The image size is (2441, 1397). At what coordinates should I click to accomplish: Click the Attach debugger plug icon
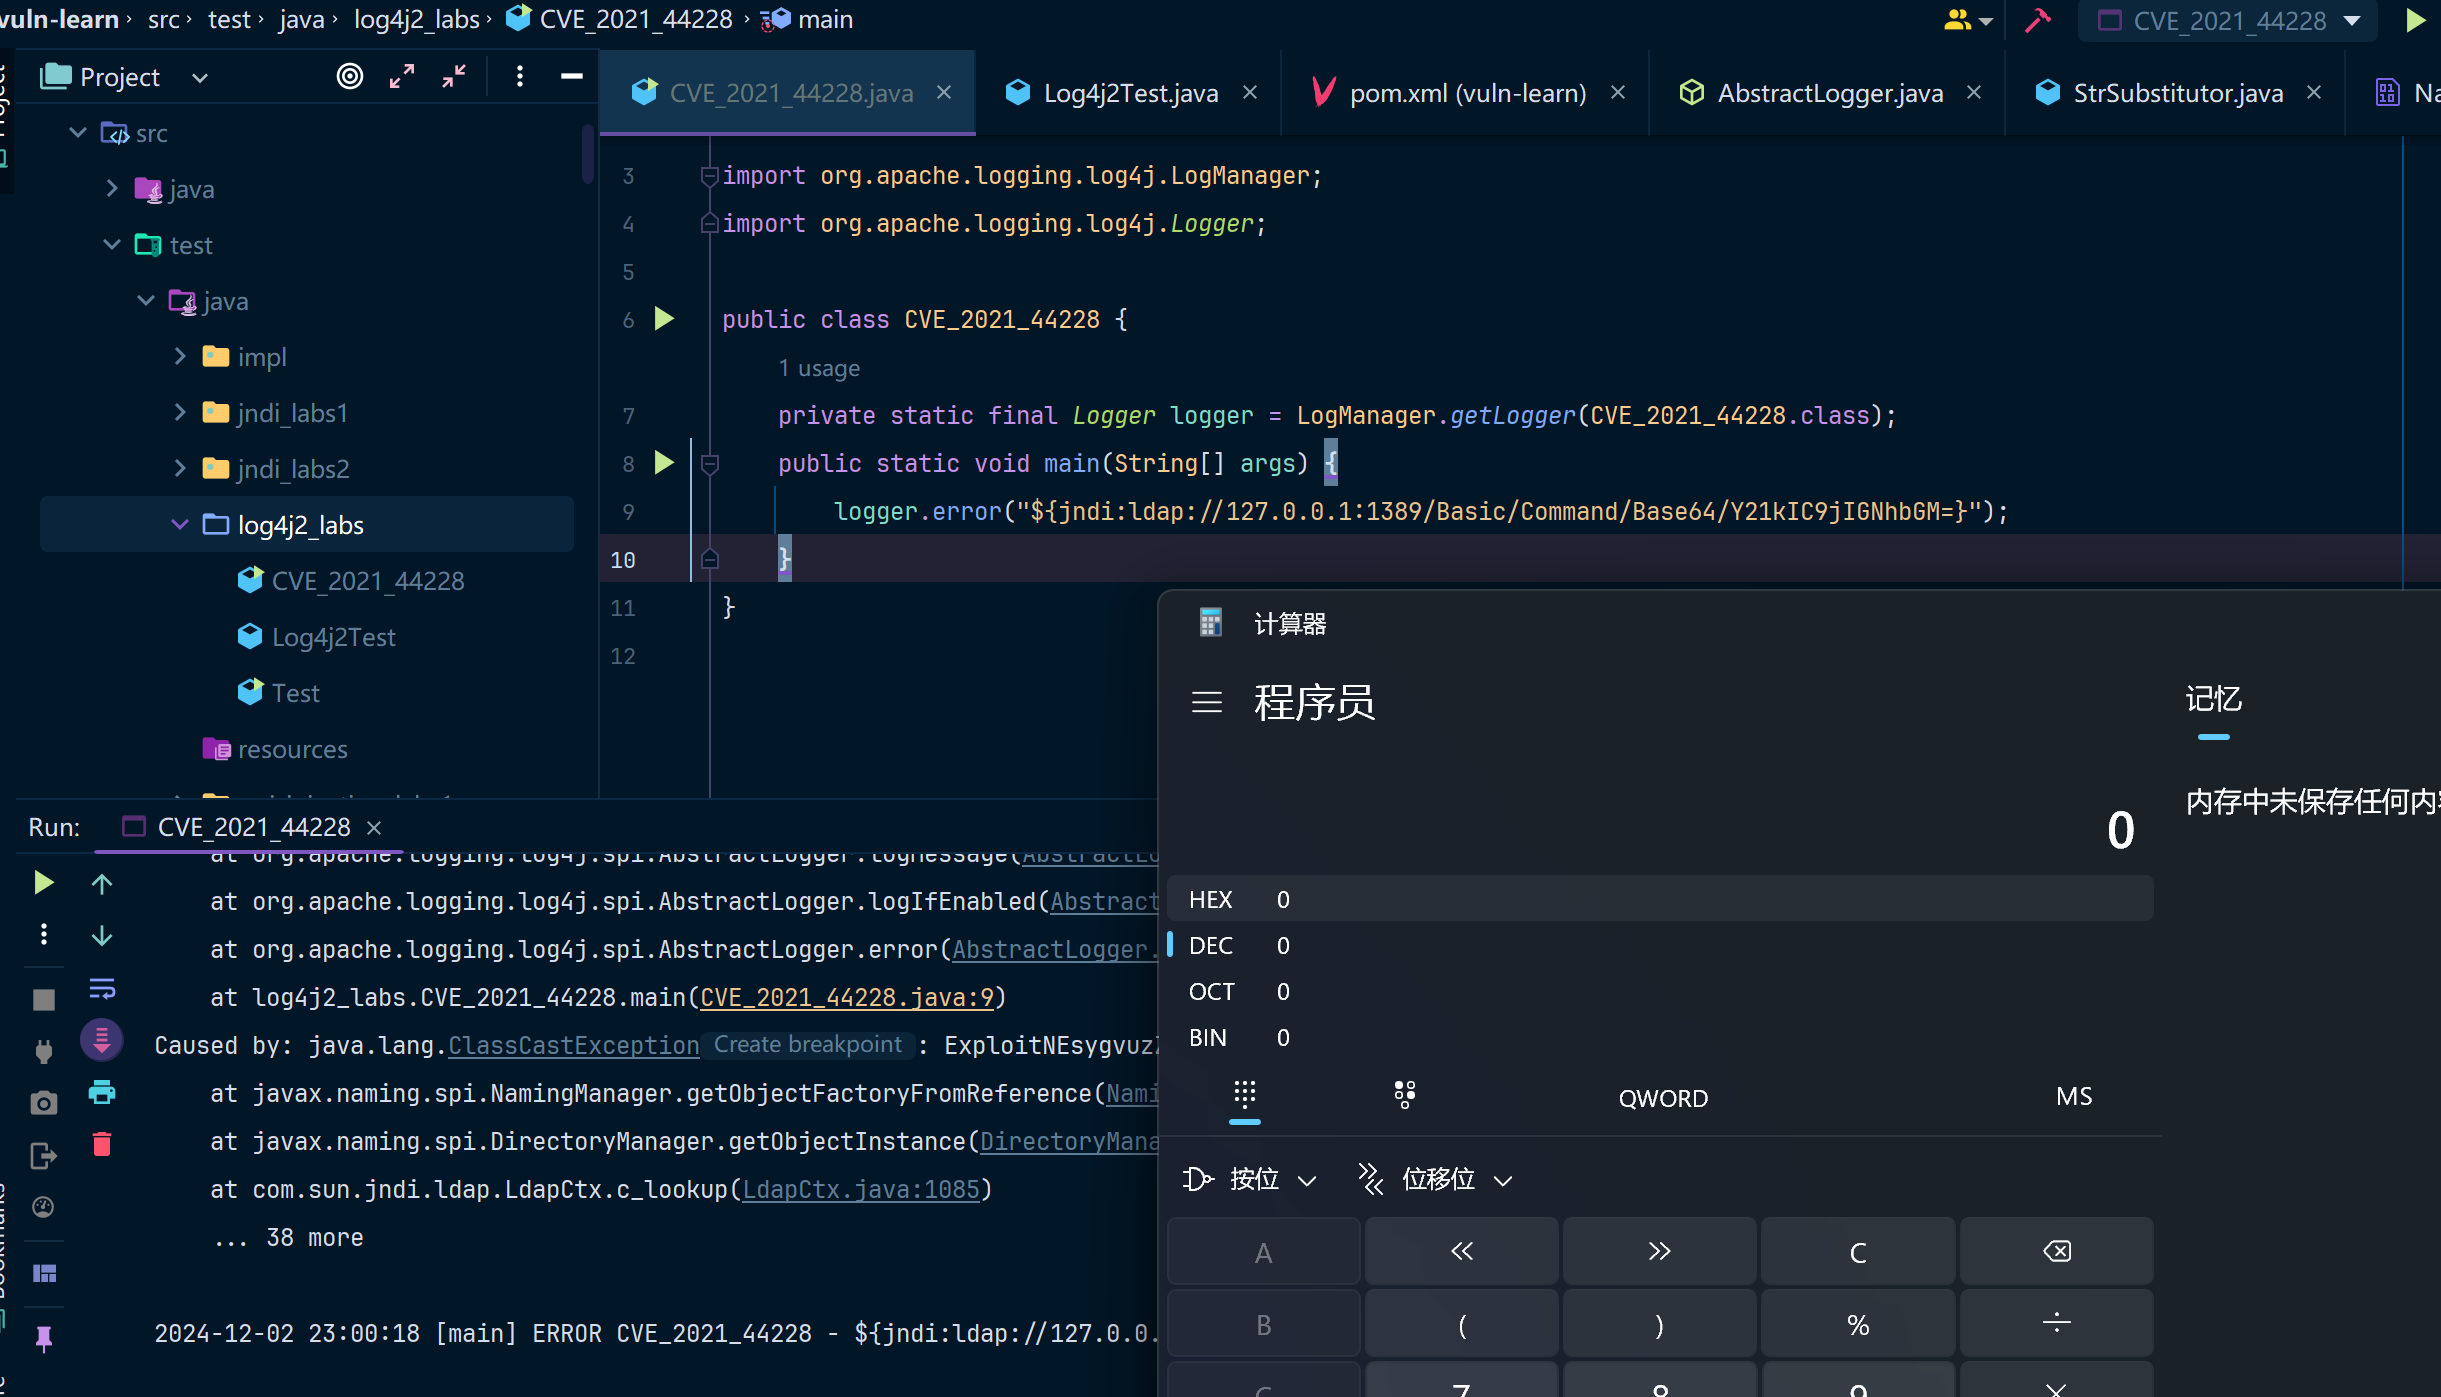point(44,1050)
